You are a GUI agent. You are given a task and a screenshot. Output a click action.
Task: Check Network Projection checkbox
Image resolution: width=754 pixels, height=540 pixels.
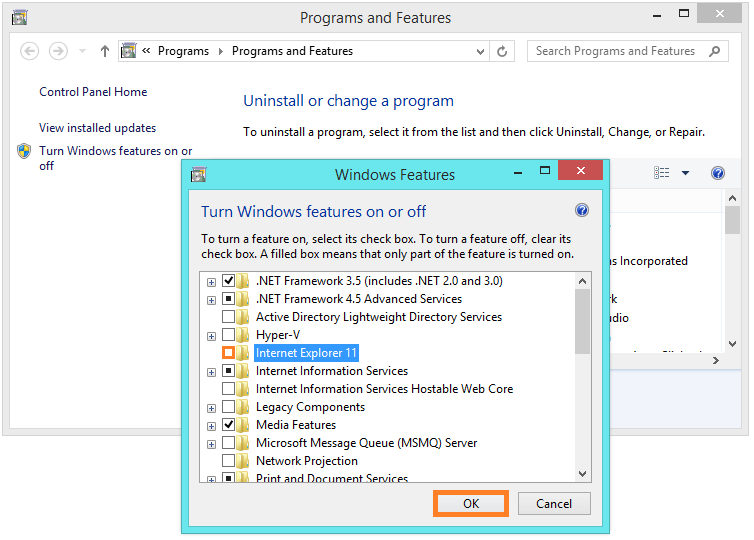[x=228, y=461]
